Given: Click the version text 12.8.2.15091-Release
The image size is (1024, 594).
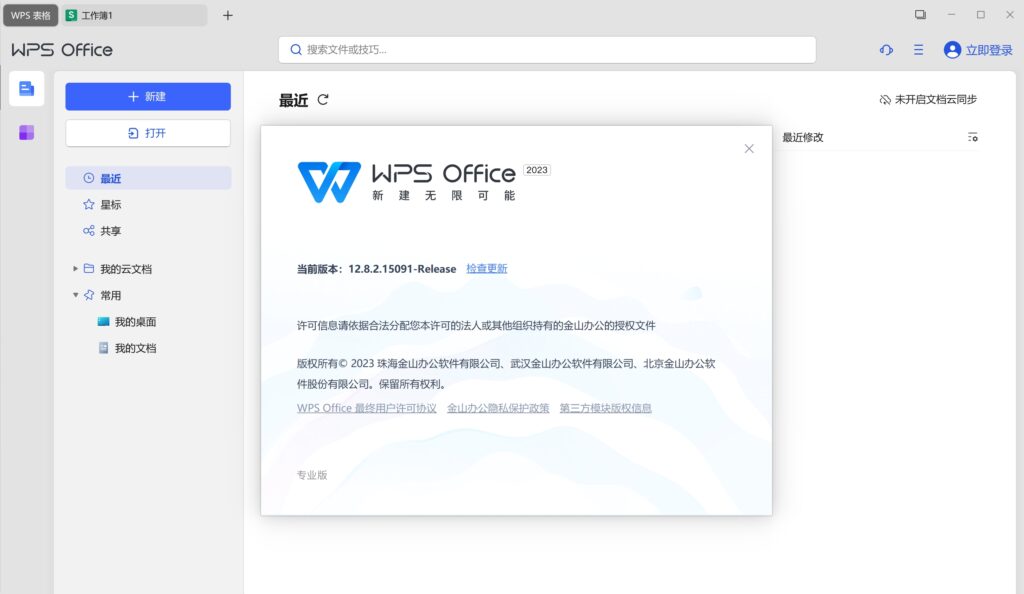Looking at the screenshot, I should pos(402,269).
